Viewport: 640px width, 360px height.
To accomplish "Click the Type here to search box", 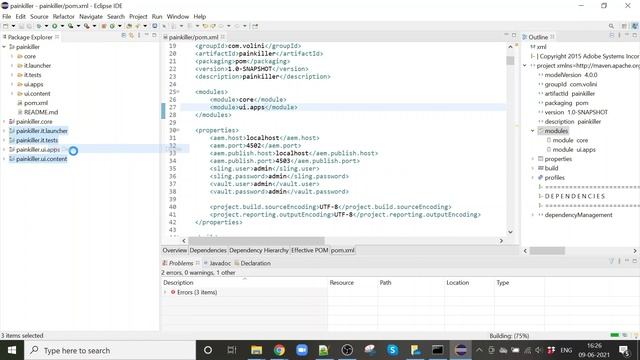I will 110,350.
